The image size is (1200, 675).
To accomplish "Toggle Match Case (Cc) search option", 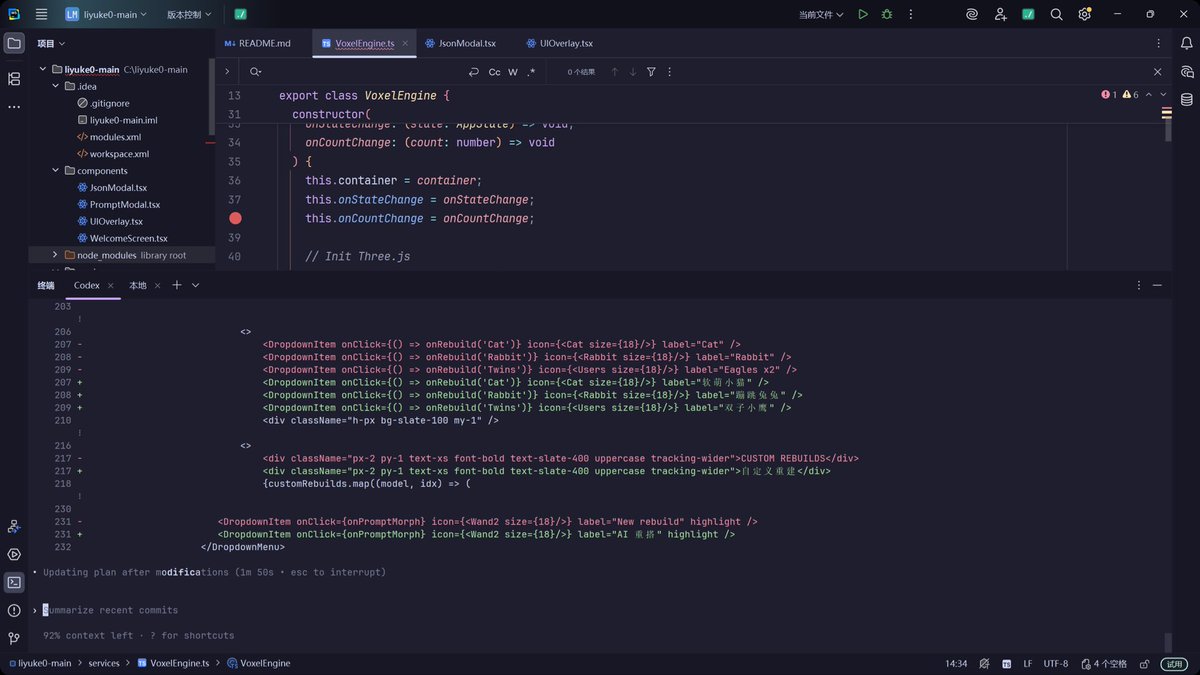I will [x=494, y=72].
